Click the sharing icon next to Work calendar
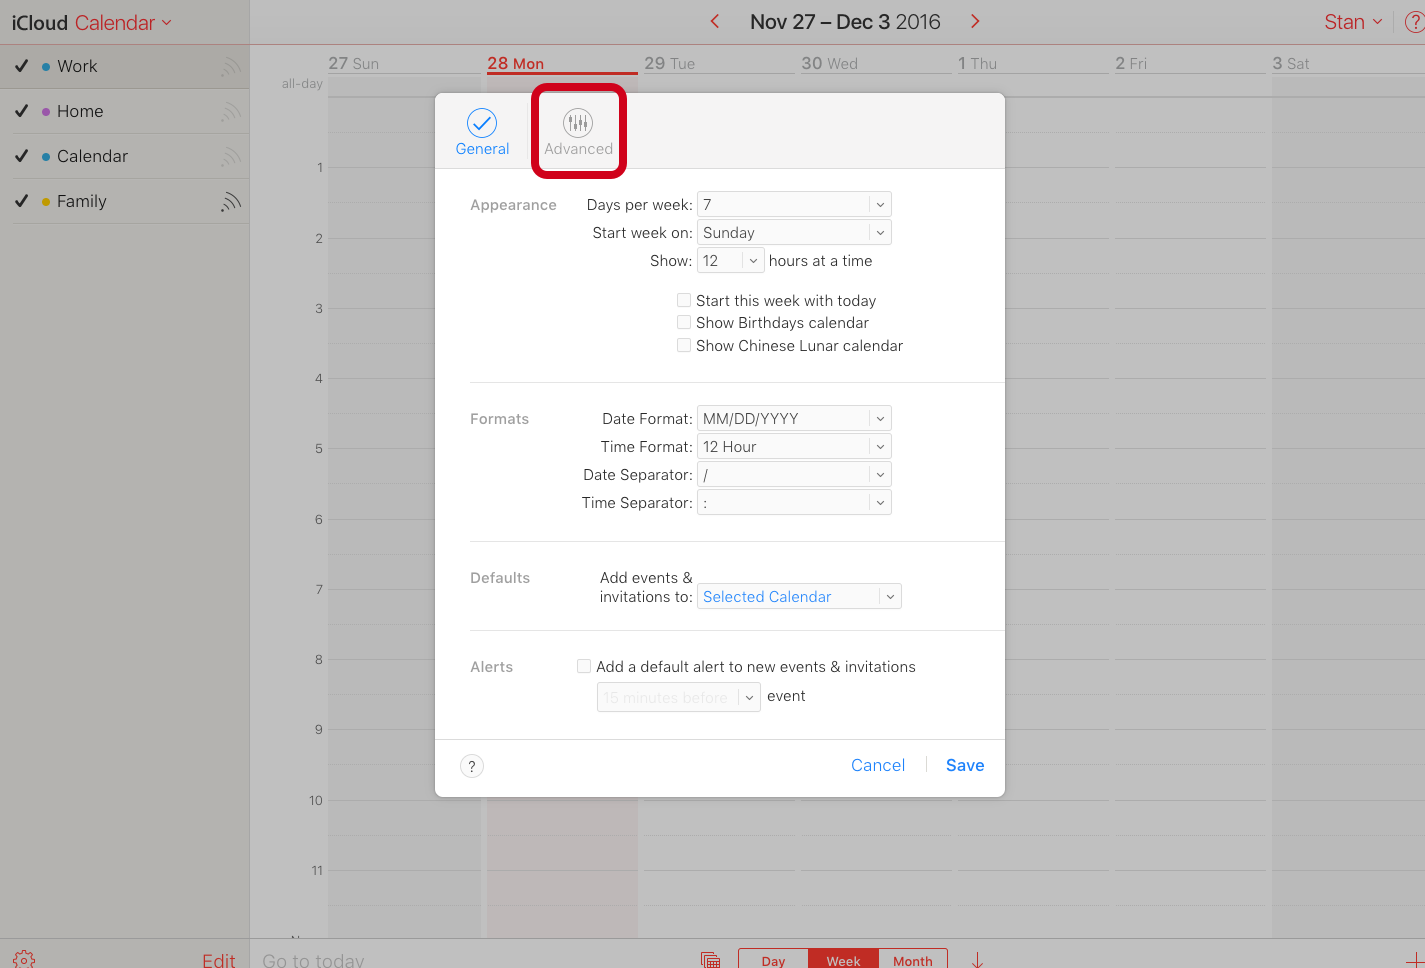Image resolution: width=1425 pixels, height=968 pixels. (231, 66)
